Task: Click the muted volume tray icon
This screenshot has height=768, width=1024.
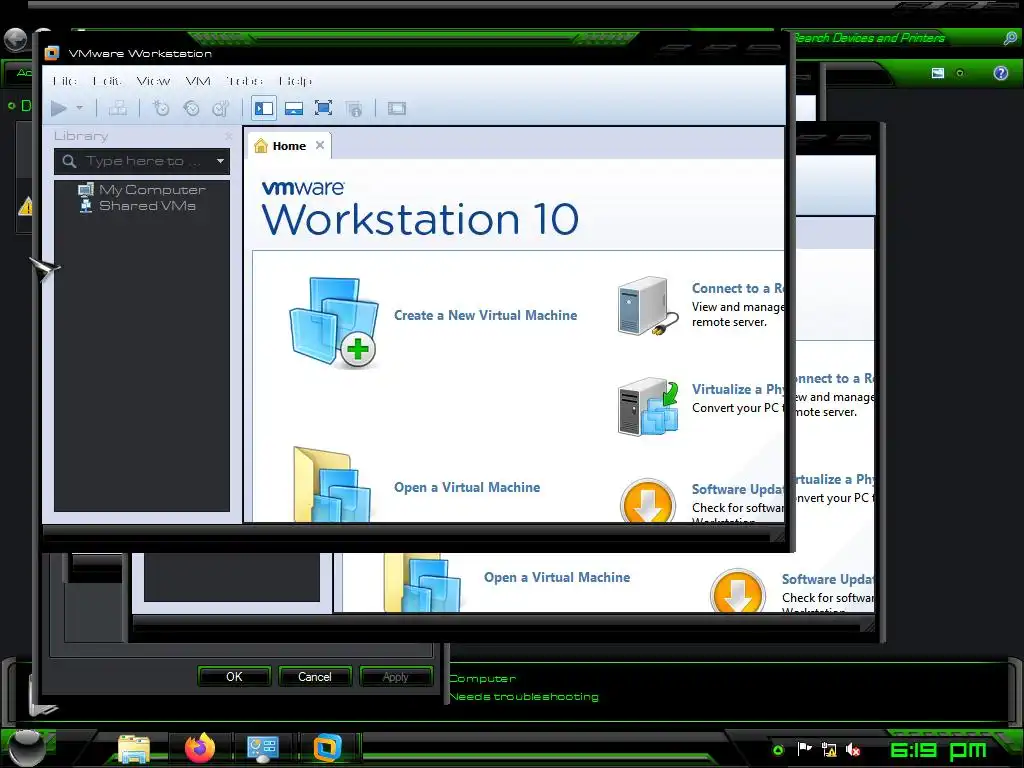Action: tap(853, 749)
